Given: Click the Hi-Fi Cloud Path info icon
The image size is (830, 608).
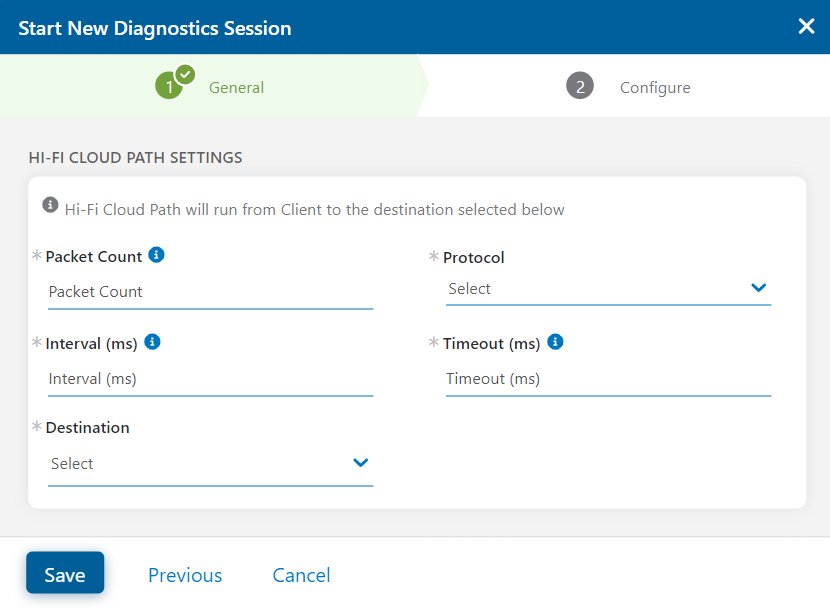Looking at the screenshot, I should 50,205.
